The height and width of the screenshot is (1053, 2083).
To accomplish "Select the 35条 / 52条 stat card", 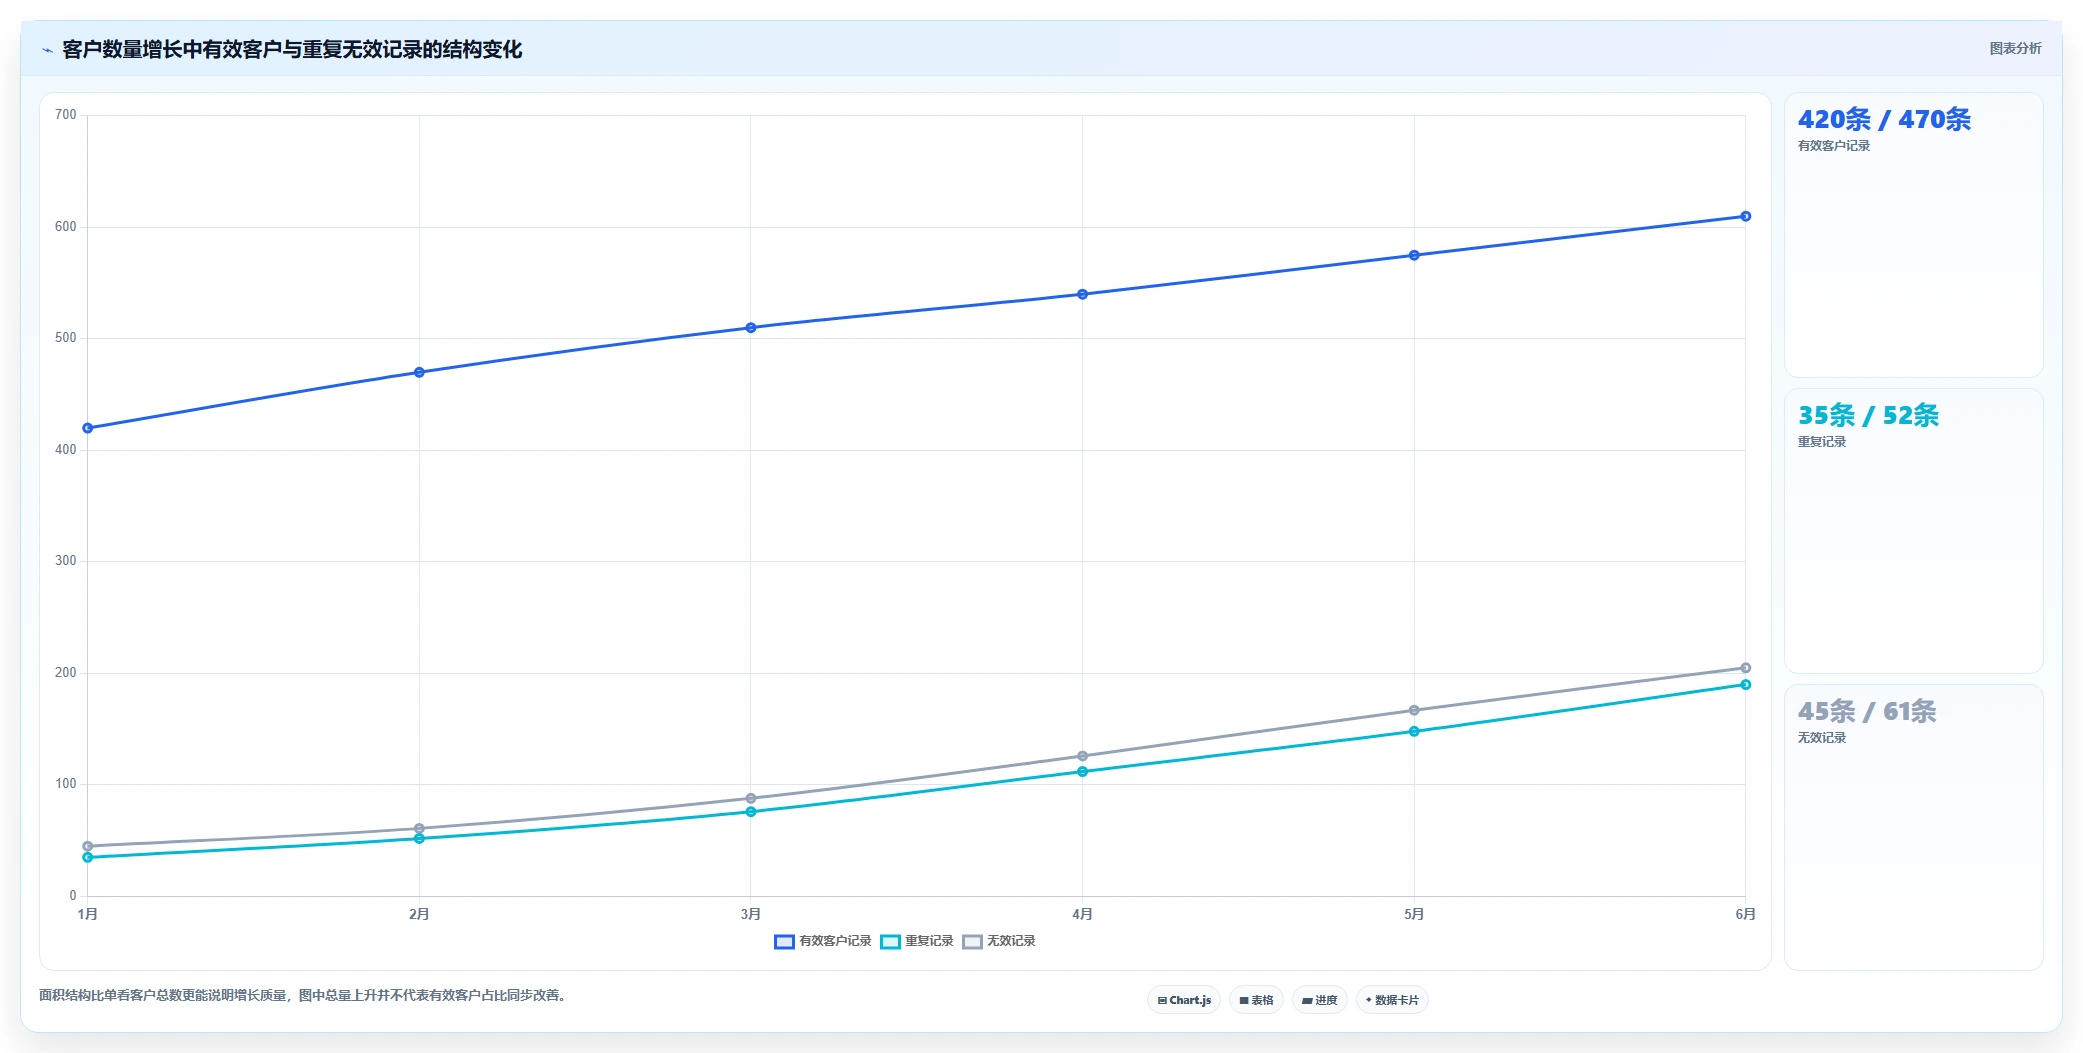I will 1913,531.
